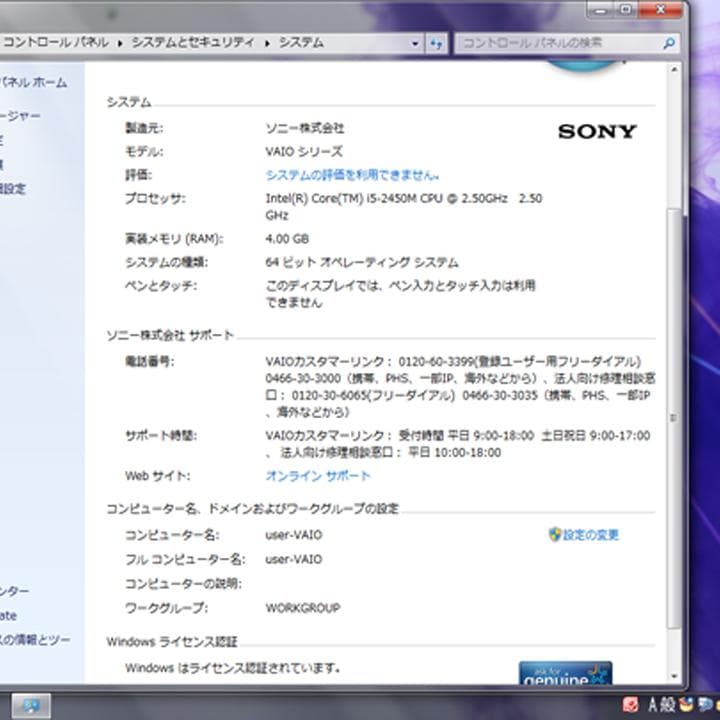
Task: Click the processor value Intel(R) Core(TM) i5-2450M
Action: [x=404, y=207]
